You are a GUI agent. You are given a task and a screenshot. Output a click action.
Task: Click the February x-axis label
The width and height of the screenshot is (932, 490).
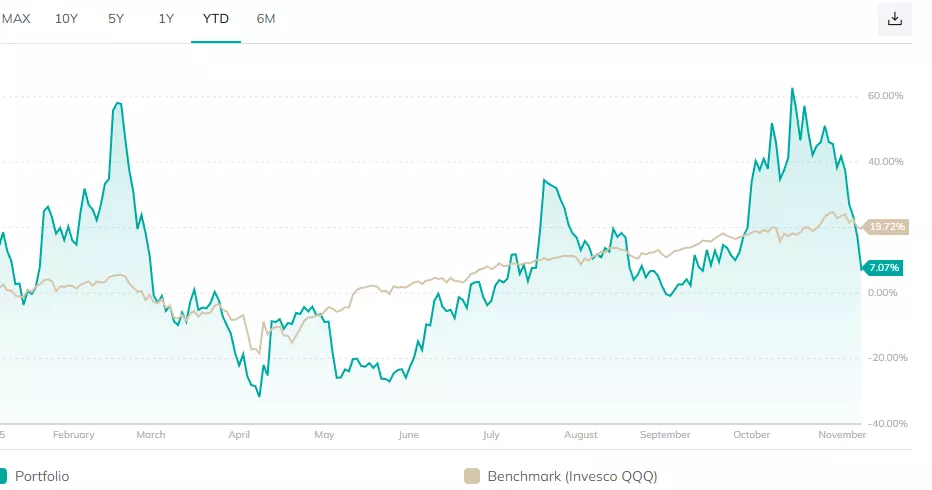click(x=73, y=435)
